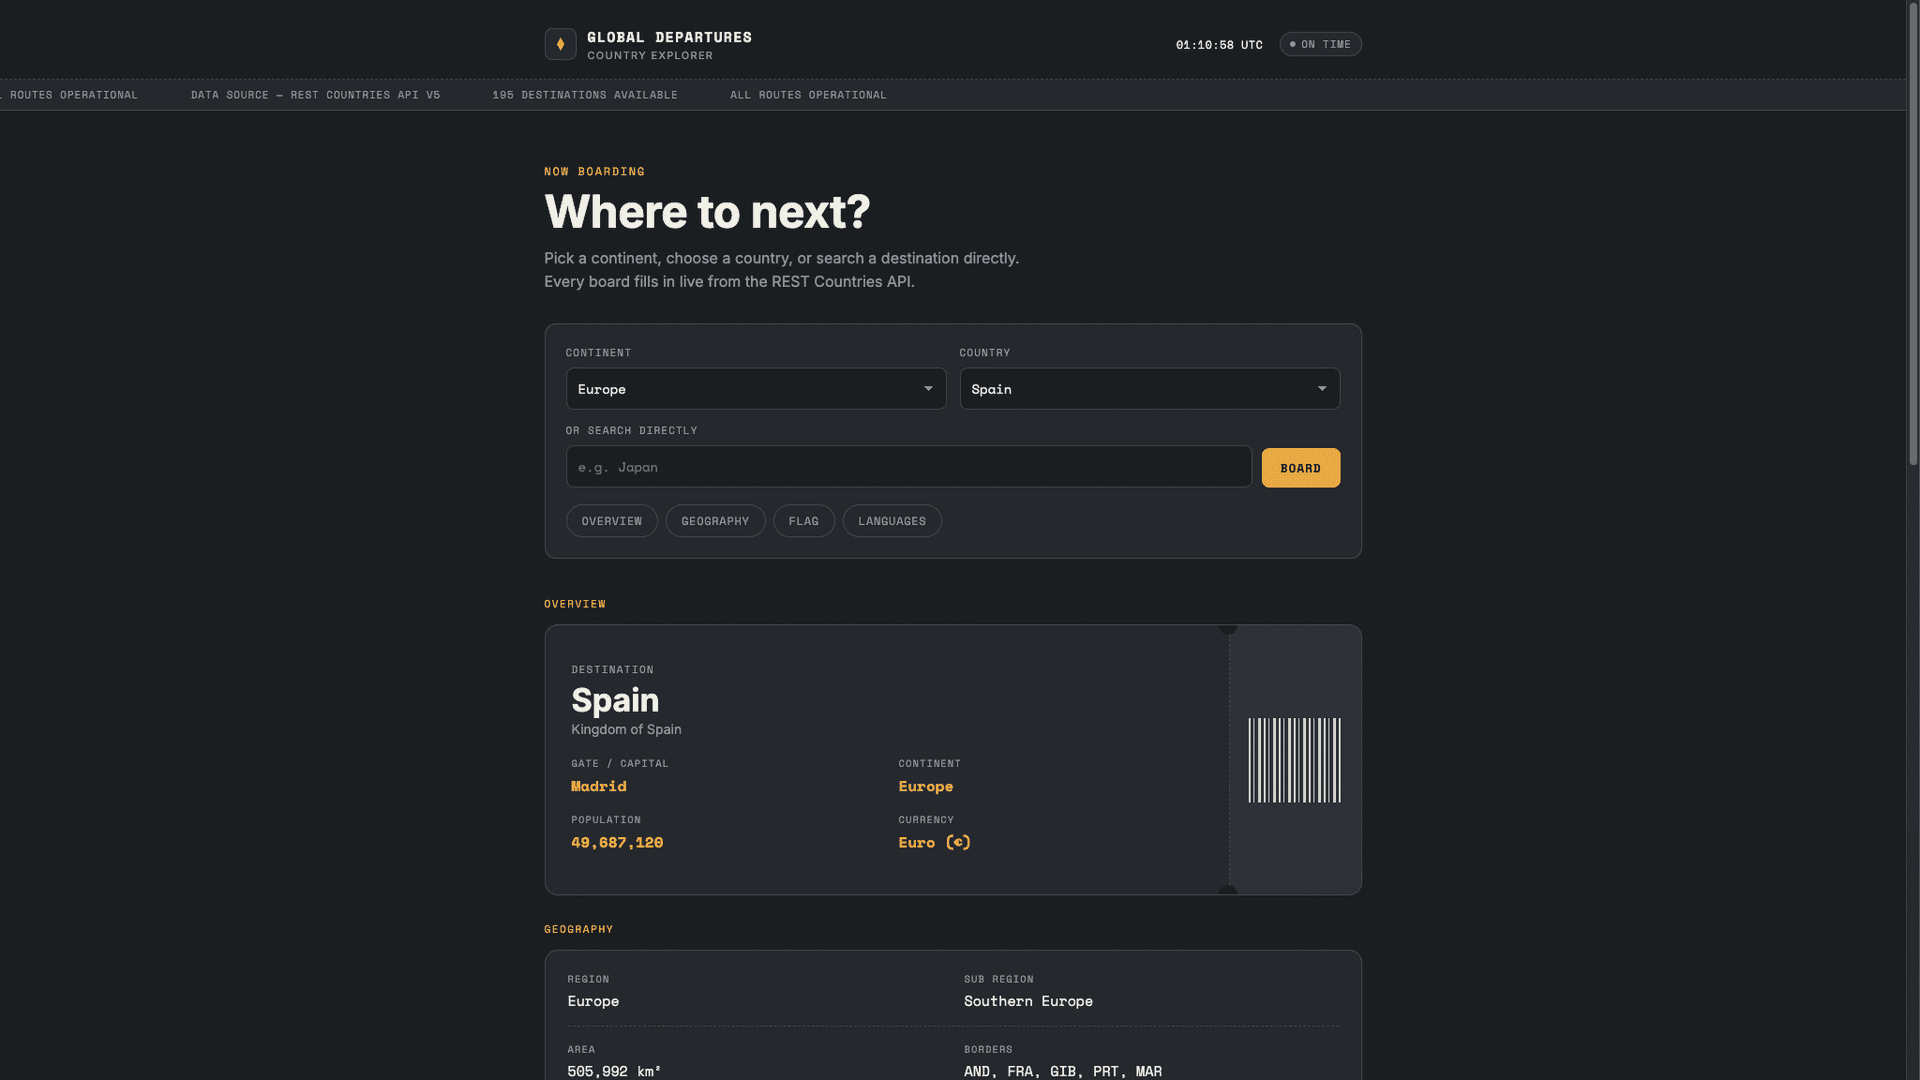The height and width of the screenshot is (1080, 1920).
Task: Click the sub region value Southern Europe
Action: point(1028,1001)
